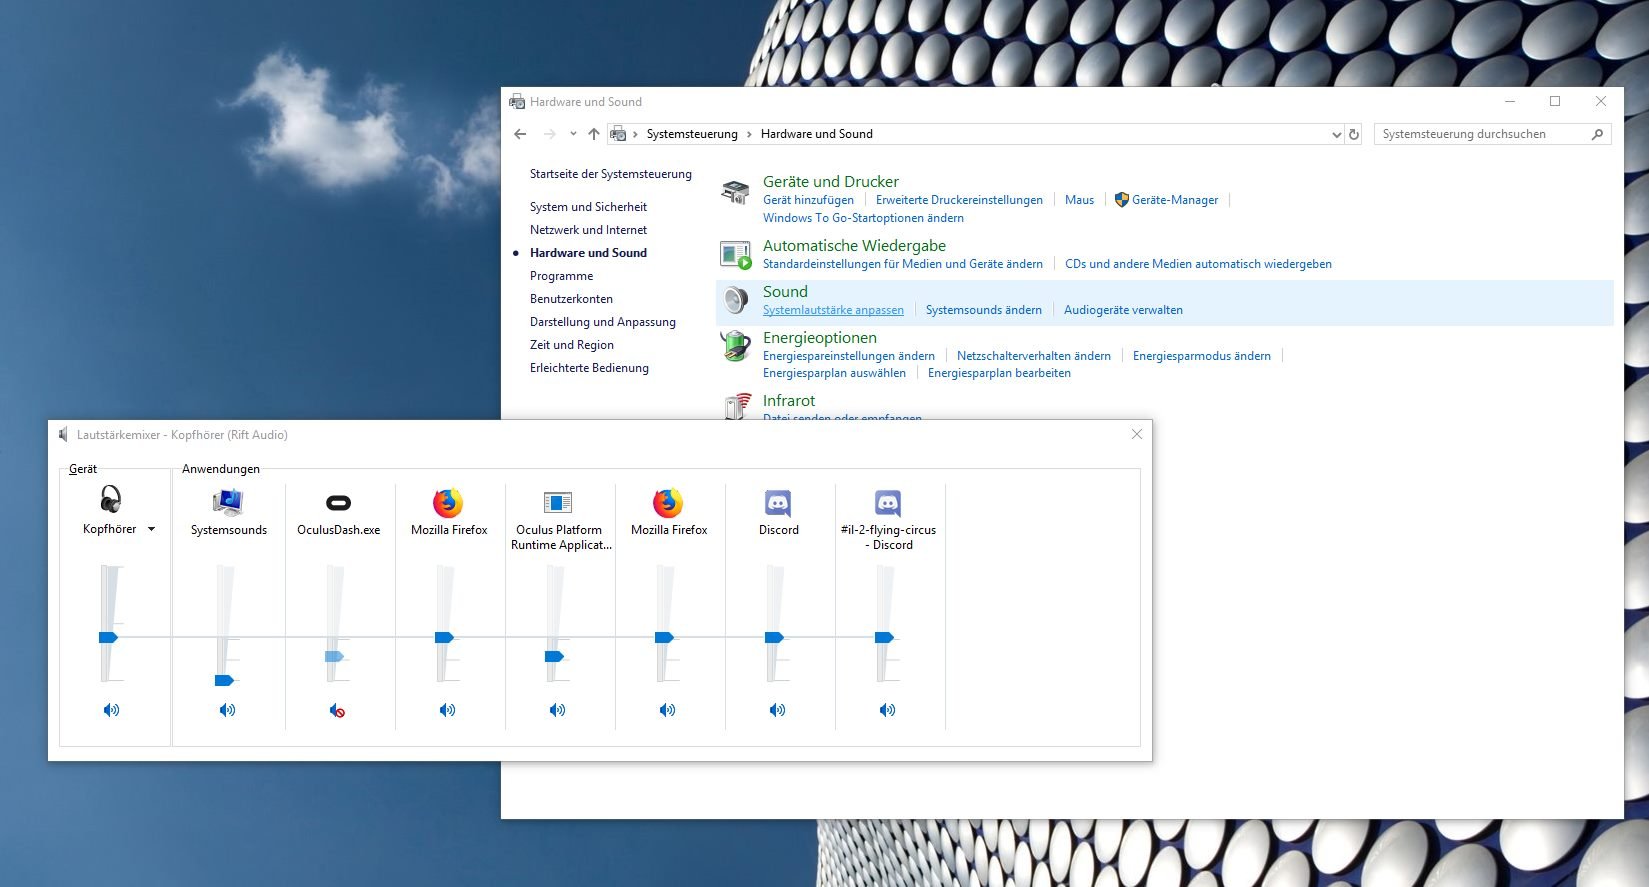Click the Energieoptionen battery icon
1649x887 pixels.
coord(736,347)
